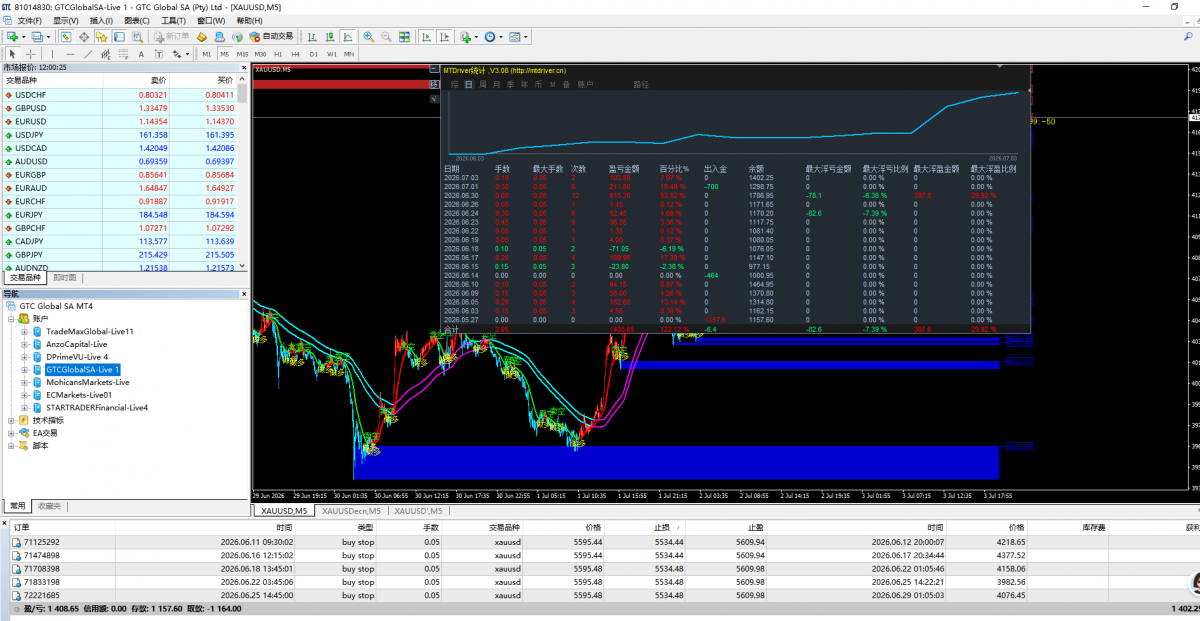Toggle the AutoTrading (自动交易) button
Screen dimensions: 1200x621
click(x=271, y=36)
